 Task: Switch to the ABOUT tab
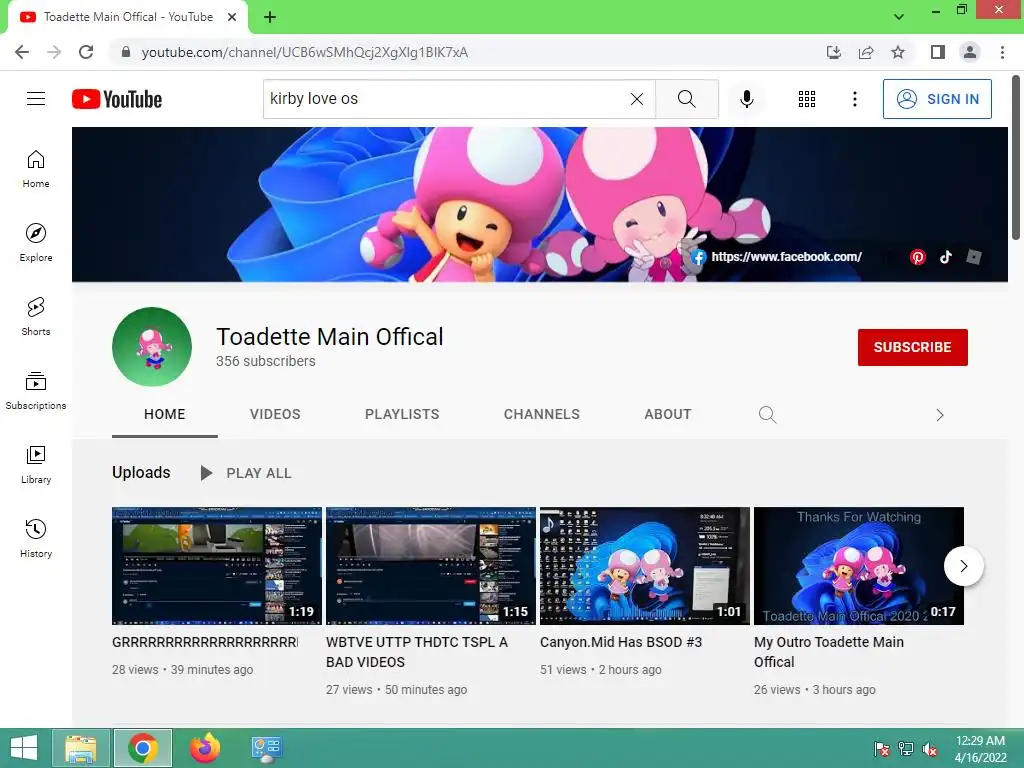pos(667,414)
